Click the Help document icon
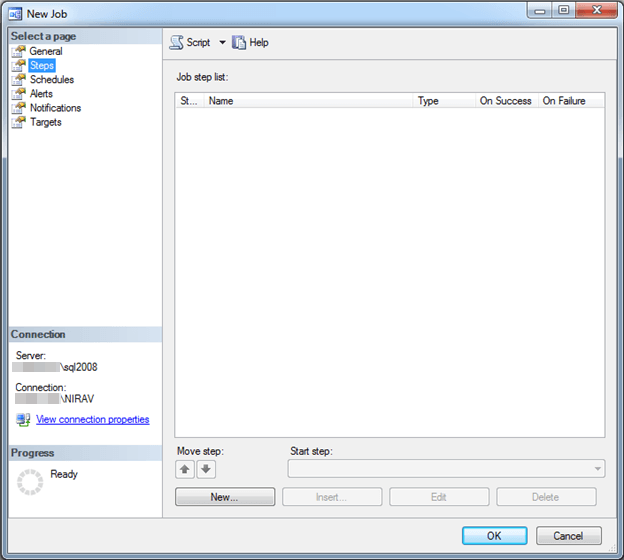The width and height of the screenshot is (624, 560). click(x=239, y=42)
